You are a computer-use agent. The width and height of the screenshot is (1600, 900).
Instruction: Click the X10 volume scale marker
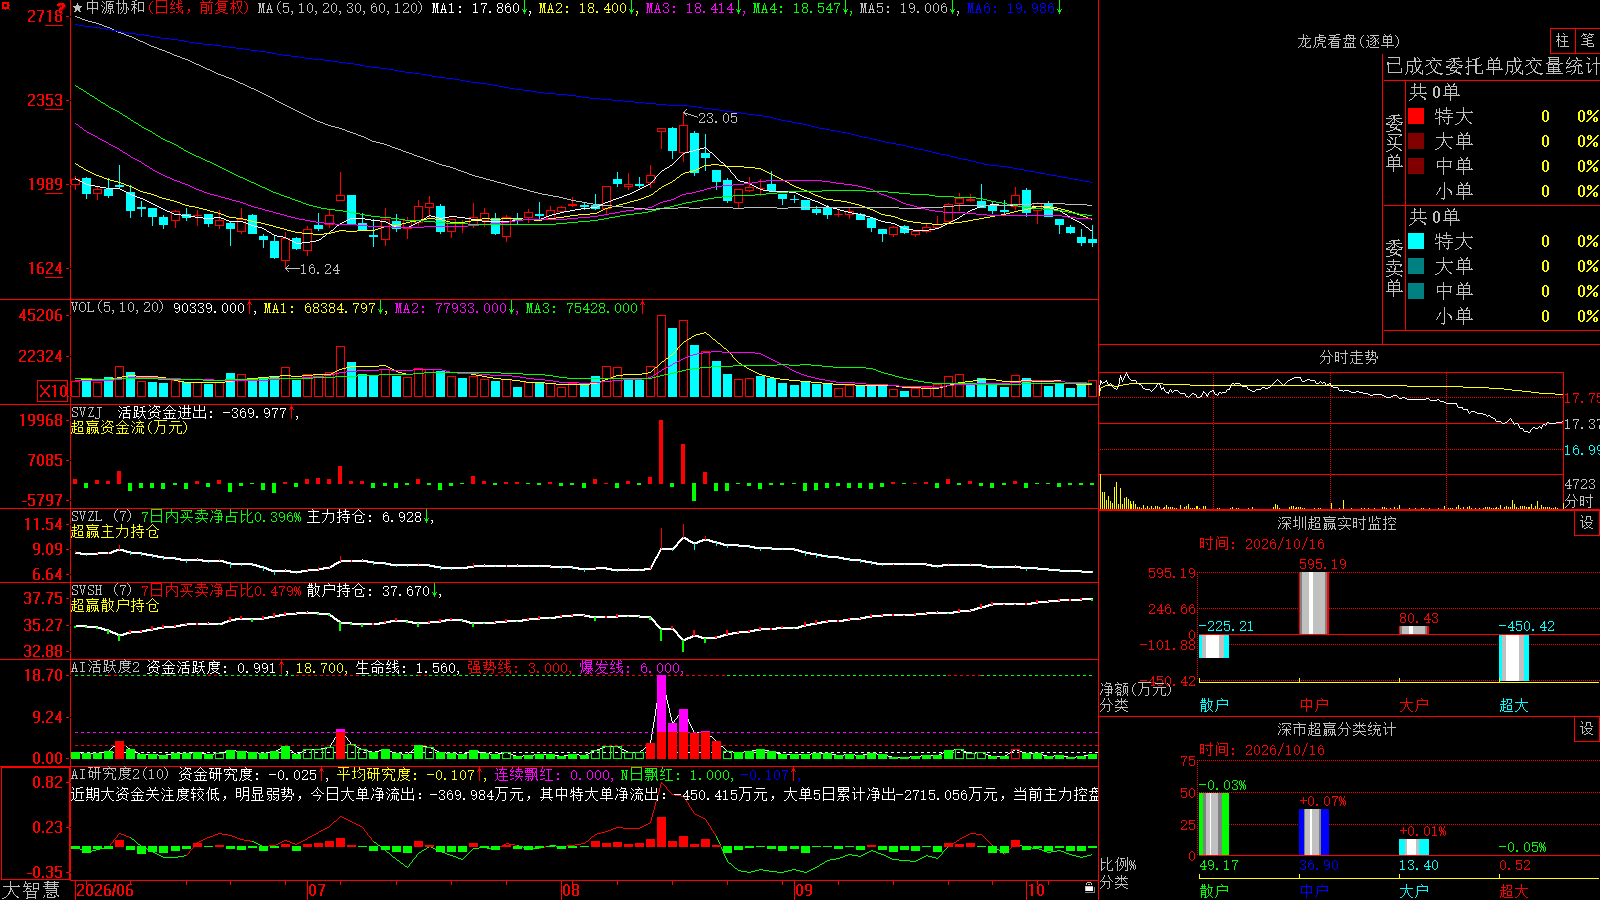click(x=53, y=391)
